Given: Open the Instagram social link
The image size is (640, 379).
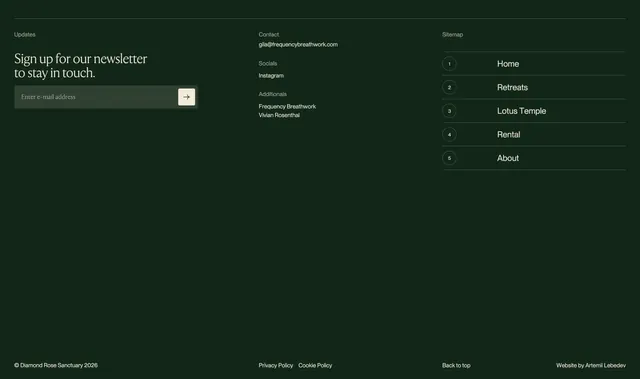Looking at the screenshot, I should pos(271,75).
